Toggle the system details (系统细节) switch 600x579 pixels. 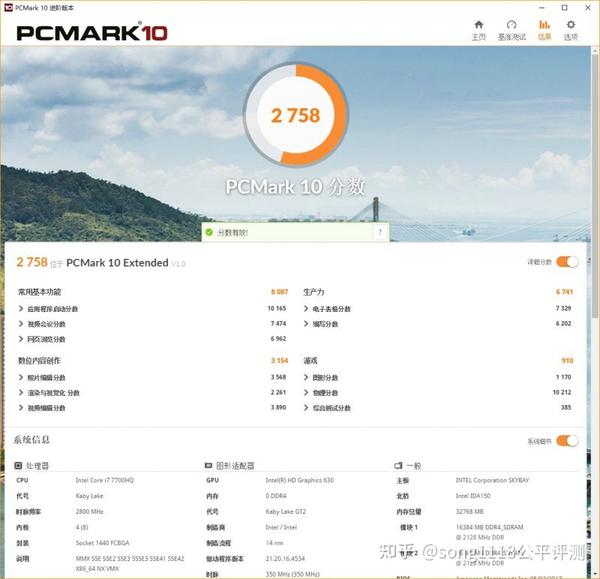click(567, 441)
